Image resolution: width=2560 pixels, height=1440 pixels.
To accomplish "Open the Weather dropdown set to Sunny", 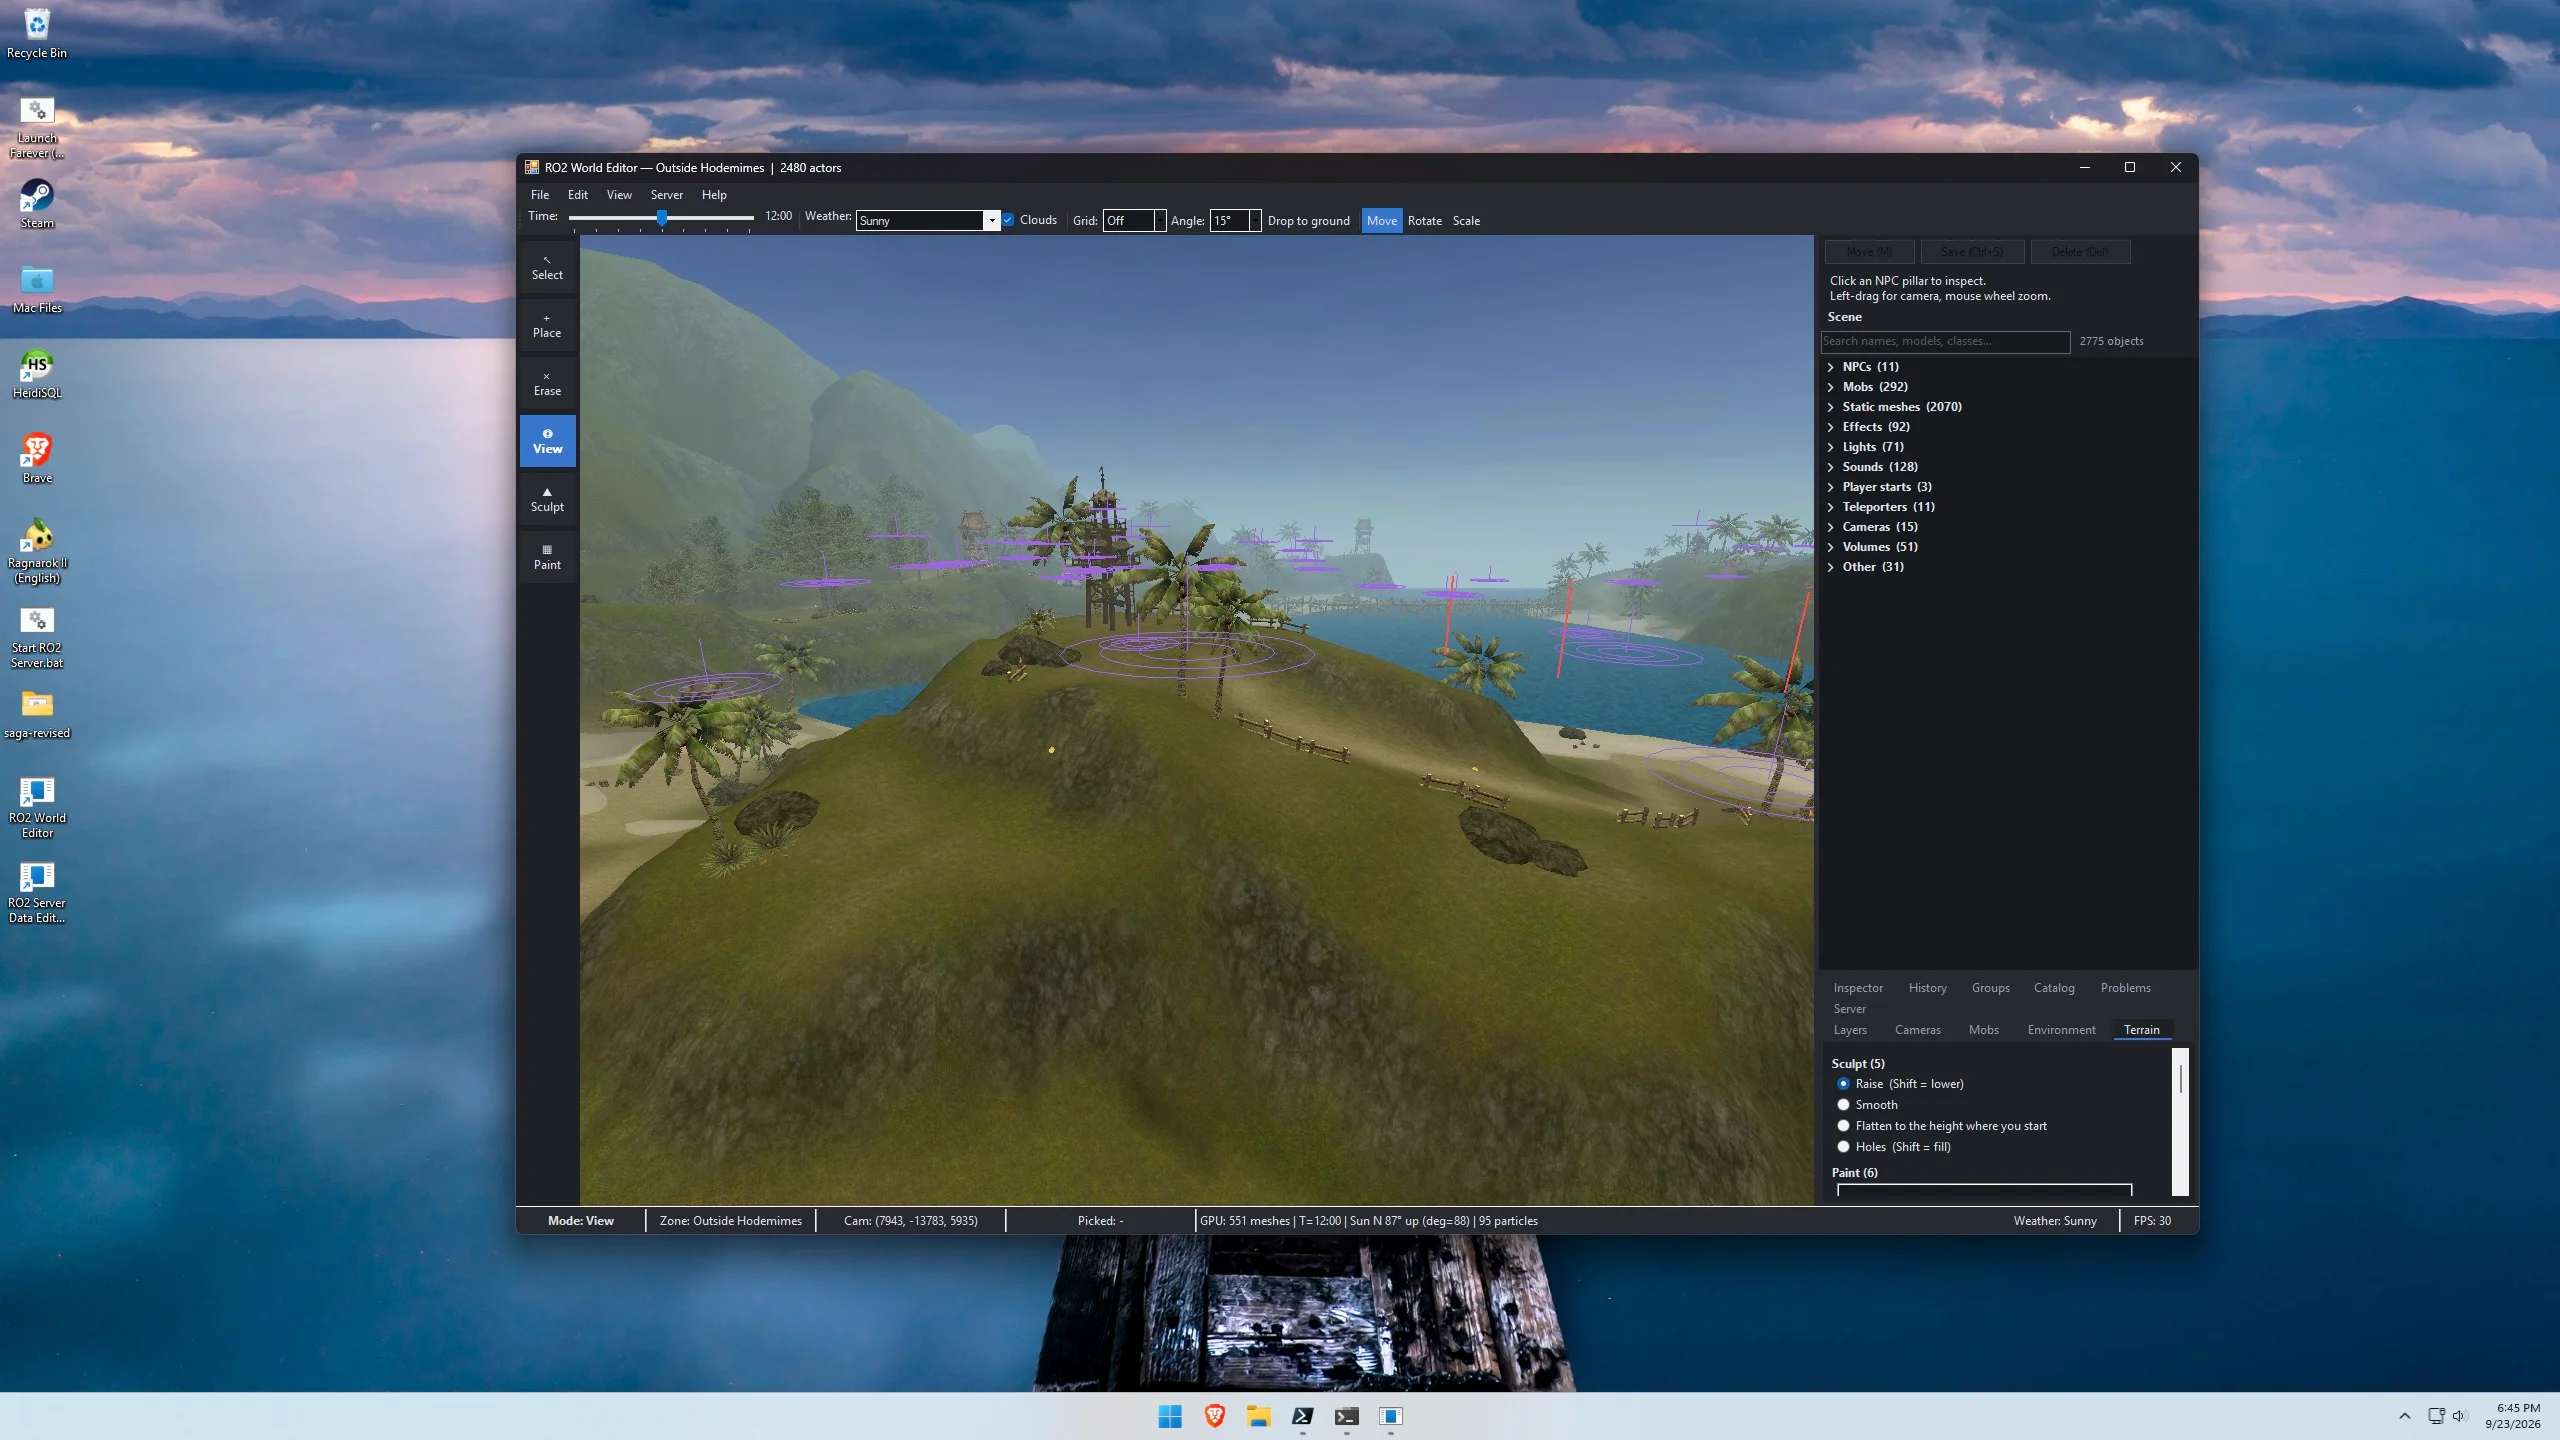I will coord(927,220).
